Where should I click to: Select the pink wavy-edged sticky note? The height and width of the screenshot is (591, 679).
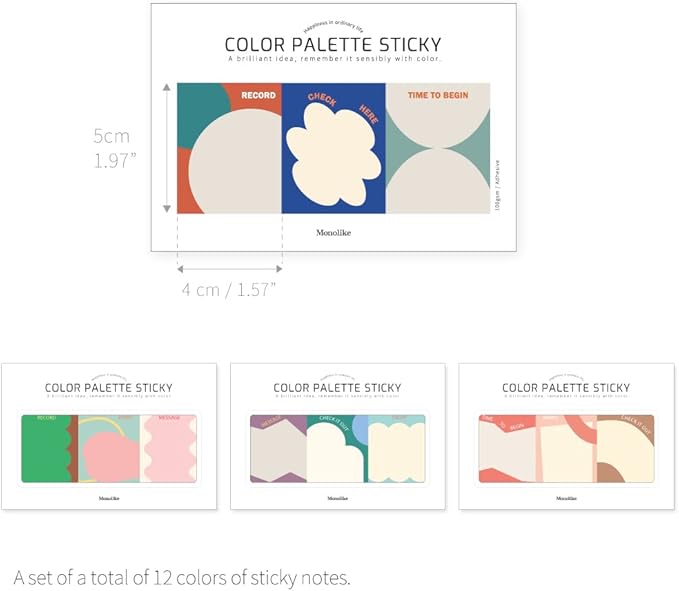[x=169, y=449]
